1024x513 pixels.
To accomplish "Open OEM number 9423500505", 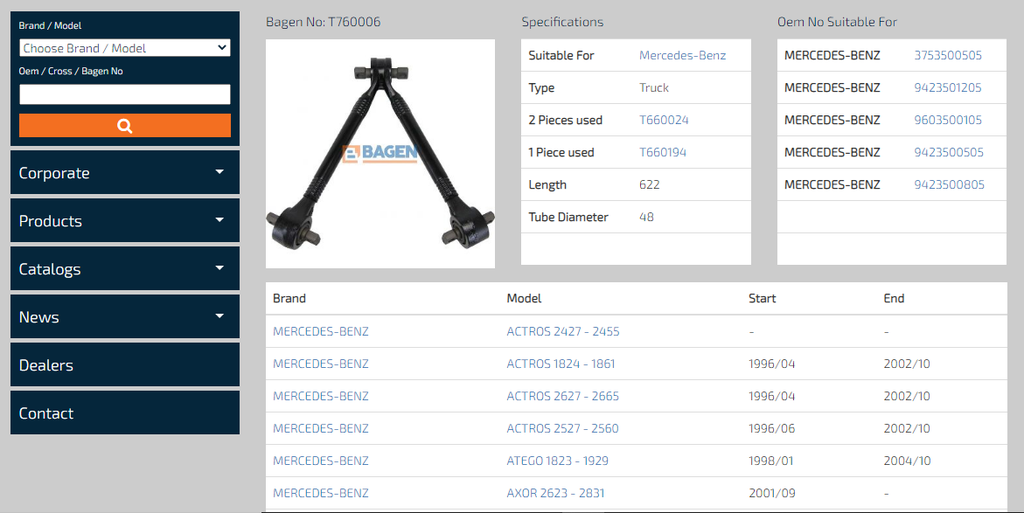I will [948, 153].
